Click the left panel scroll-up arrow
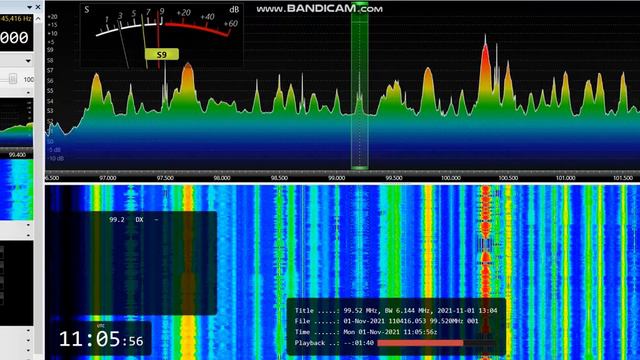Screen dimensions: 640x360 38,18
